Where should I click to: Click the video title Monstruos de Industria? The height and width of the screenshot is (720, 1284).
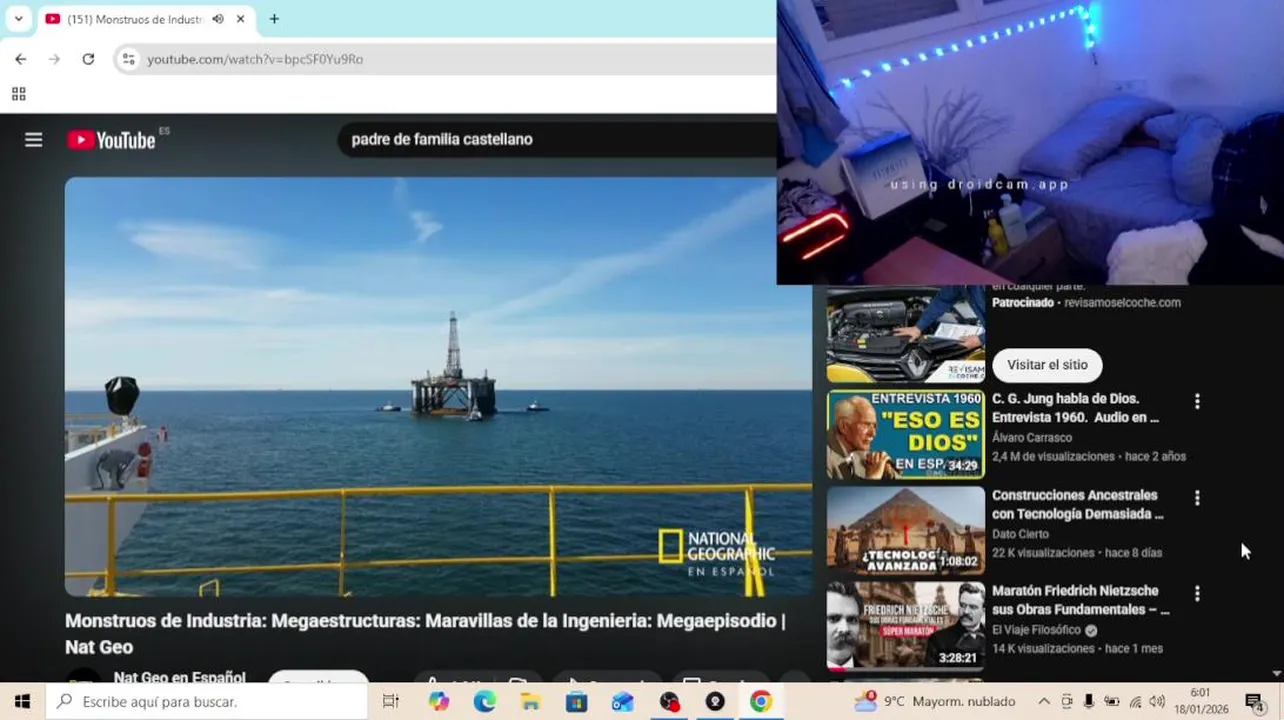(x=425, y=633)
